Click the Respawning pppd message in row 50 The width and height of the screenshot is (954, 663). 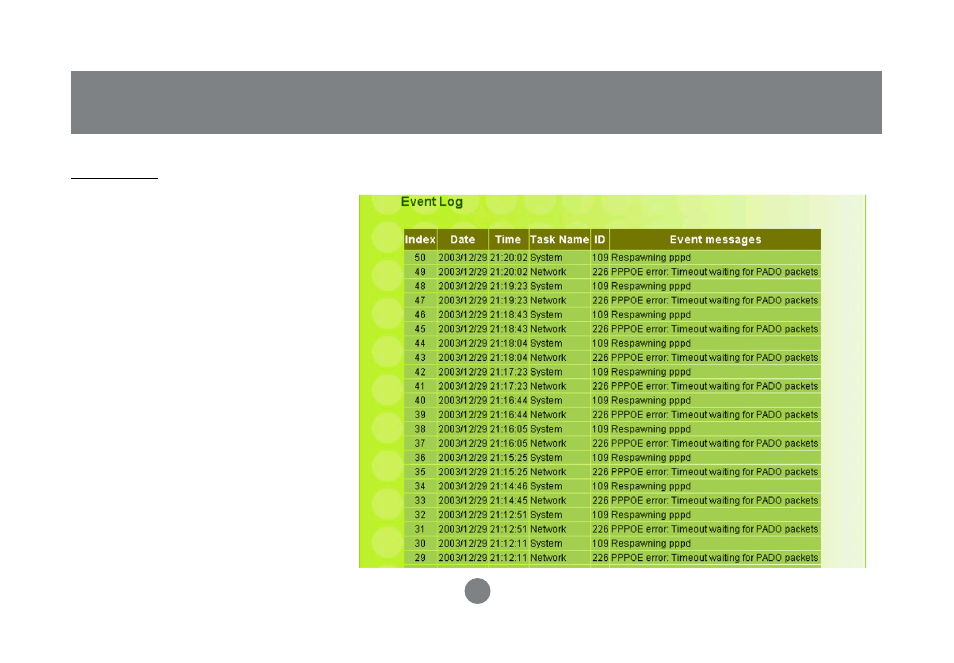[x=651, y=258]
